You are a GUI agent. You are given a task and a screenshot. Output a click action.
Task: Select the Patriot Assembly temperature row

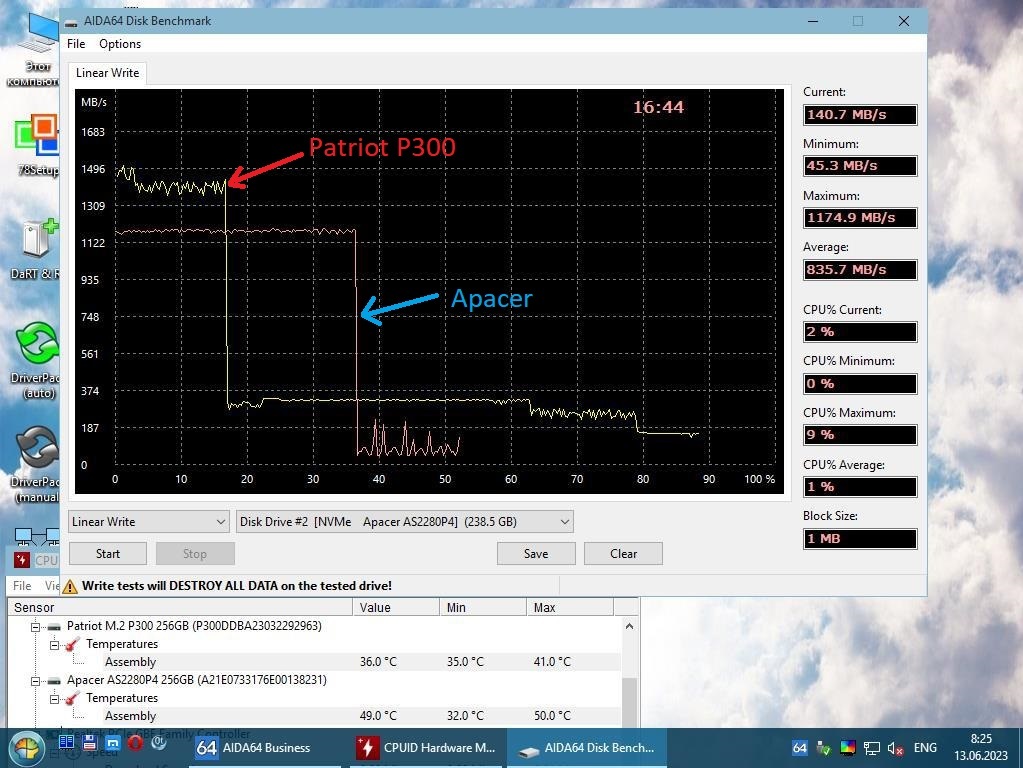[x=314, y=662]
